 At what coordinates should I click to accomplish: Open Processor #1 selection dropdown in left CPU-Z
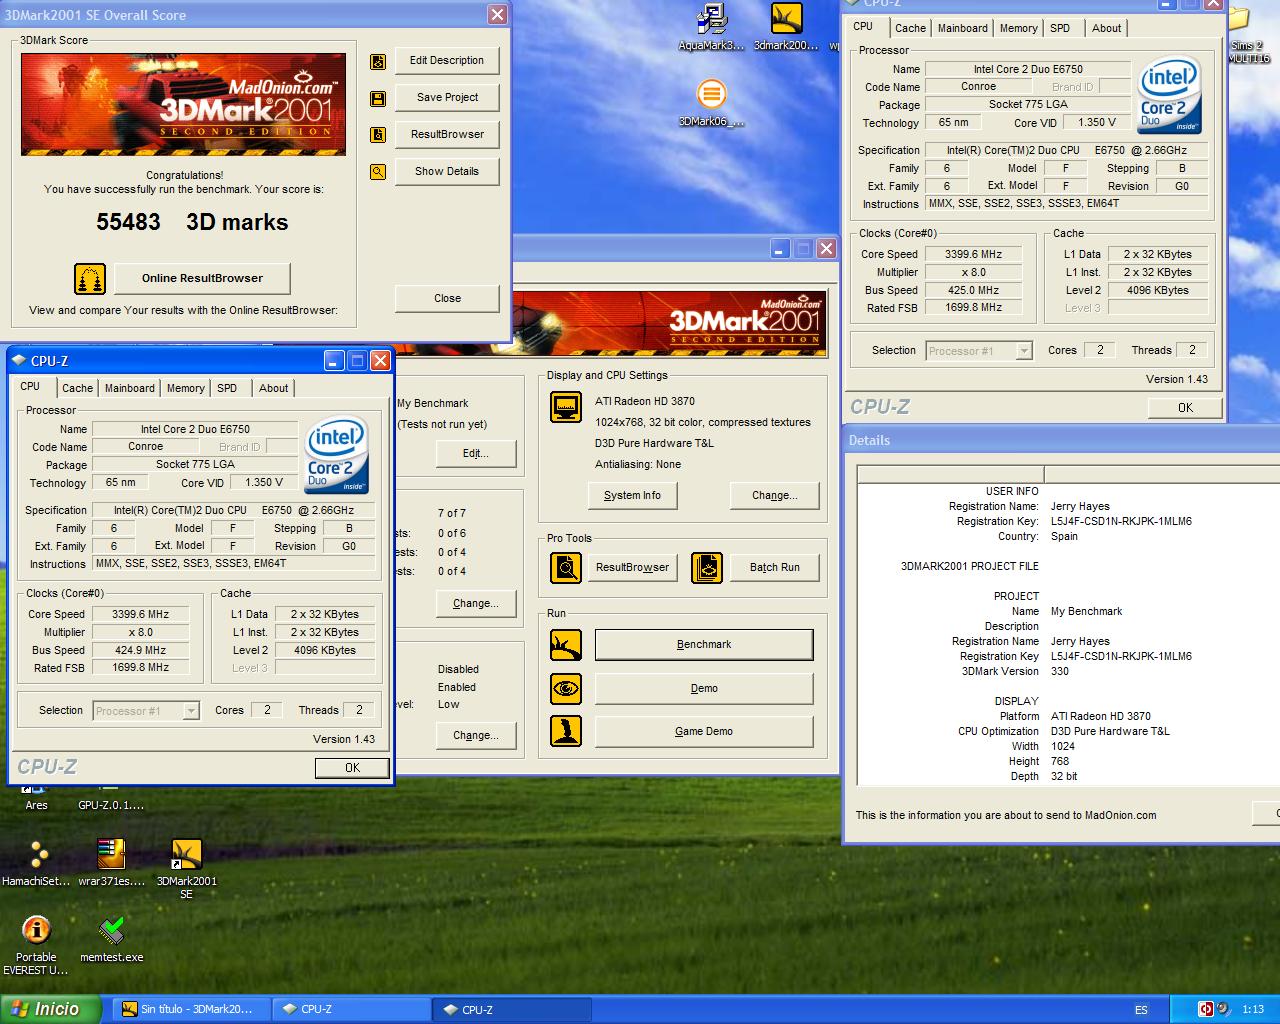coord(147,711)
